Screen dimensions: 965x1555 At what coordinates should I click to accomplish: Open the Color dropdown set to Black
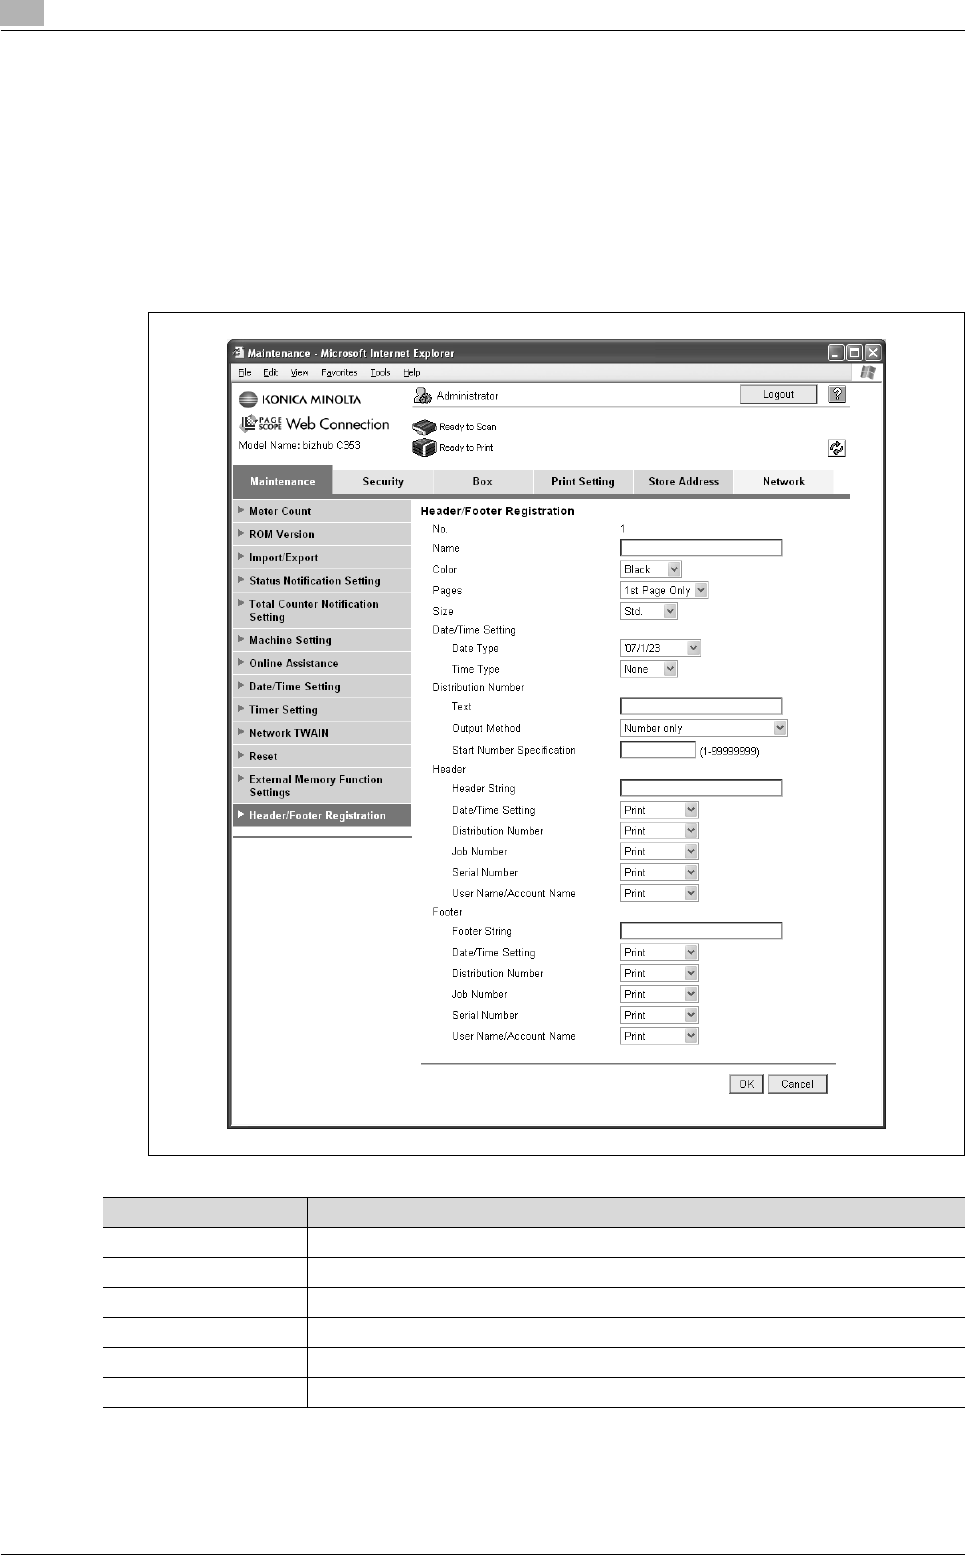651,569
